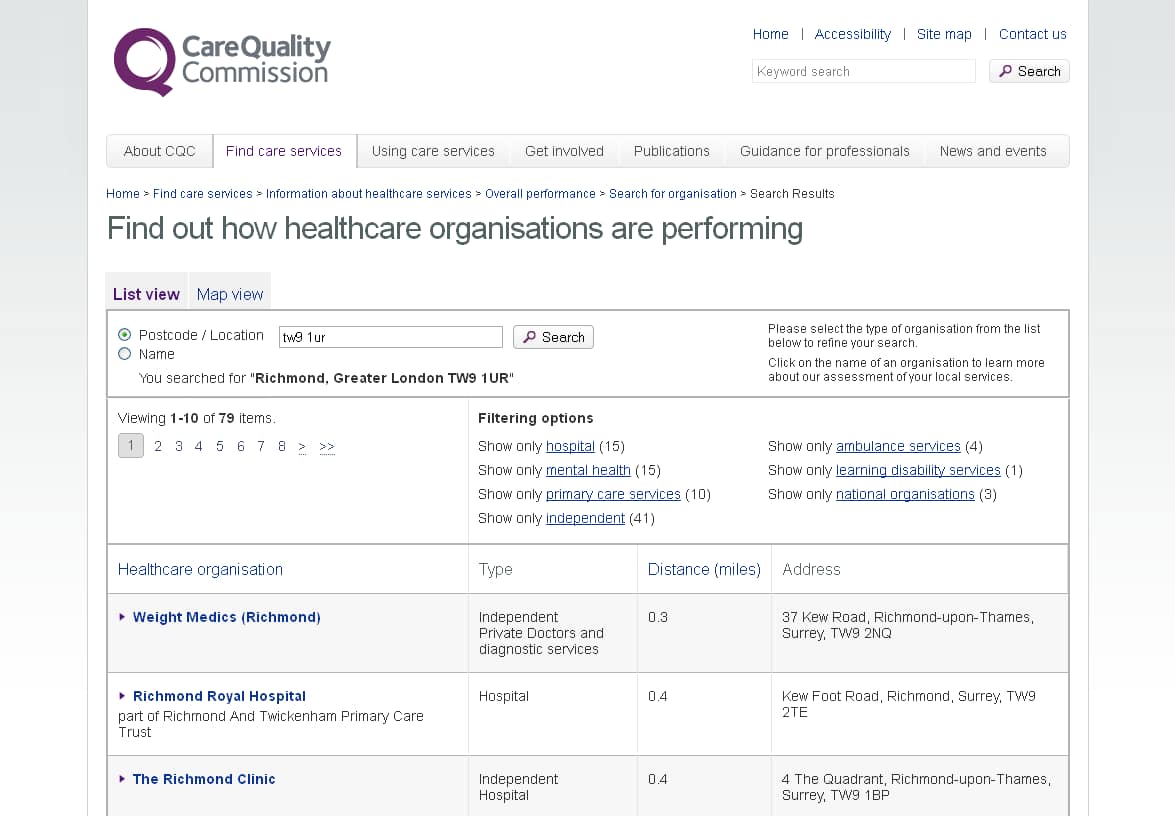Jump to last page double arrow
Screen dimensions: 1175x816
[x=327, y=447]
